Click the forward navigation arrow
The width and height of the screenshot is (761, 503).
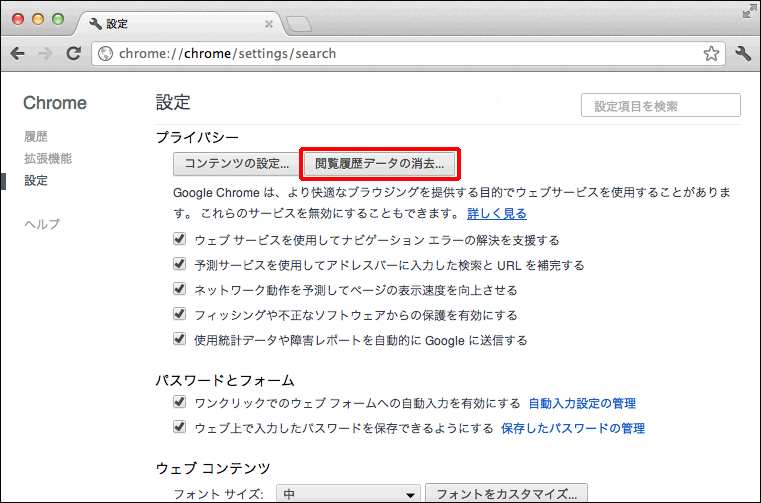click(46, 53)
